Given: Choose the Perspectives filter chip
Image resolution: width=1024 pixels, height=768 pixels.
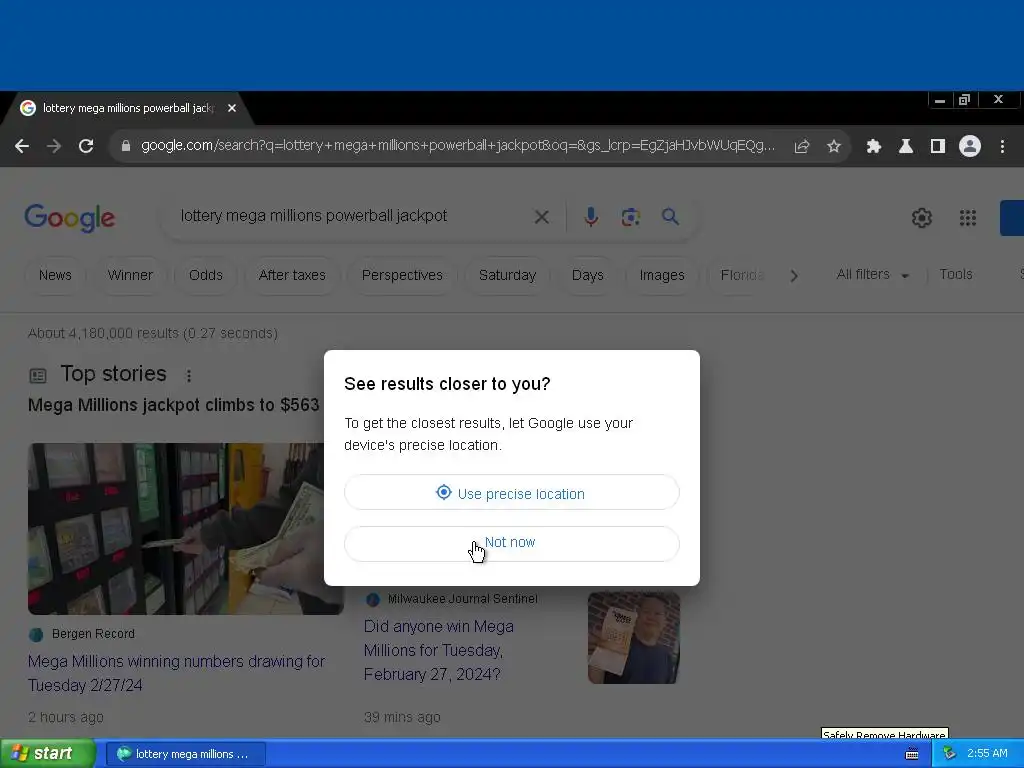Looking at the screenshot, I should (402, 276).
